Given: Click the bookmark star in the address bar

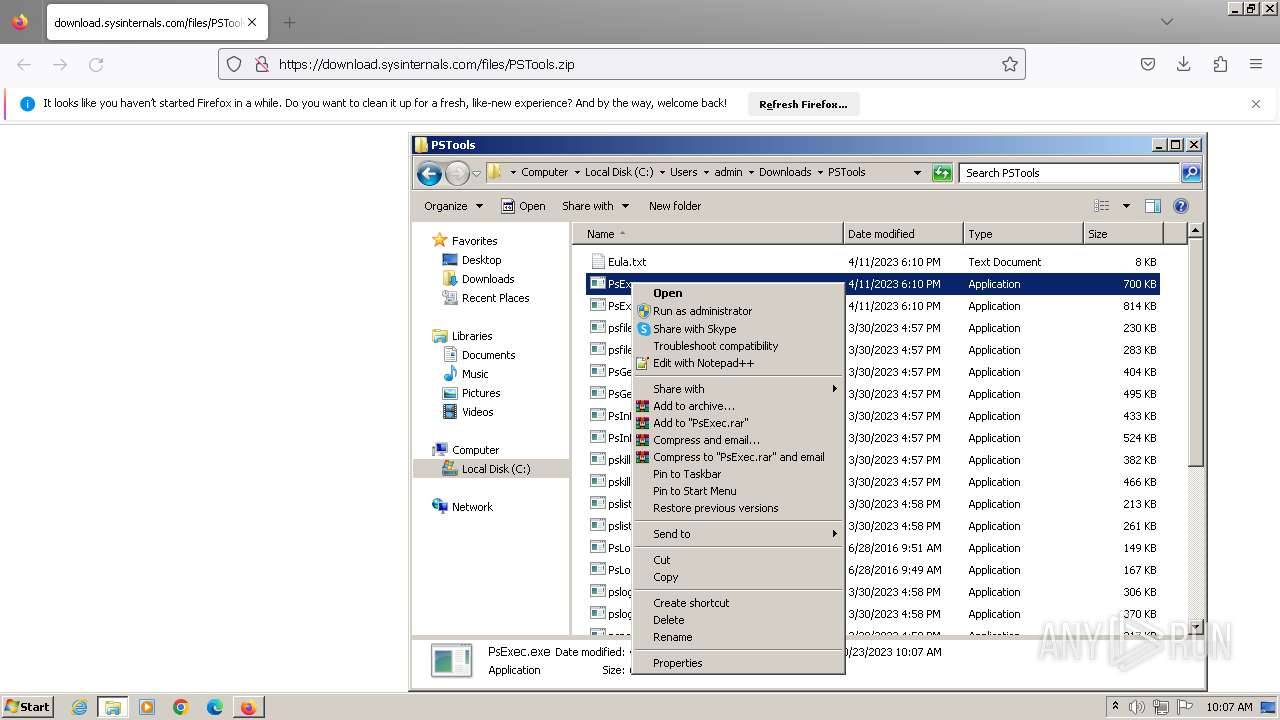Looking at the screenshot, I should coord(1010,64).
